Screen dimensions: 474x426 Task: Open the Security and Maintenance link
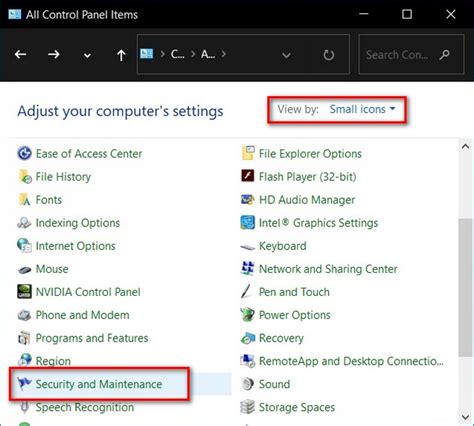pyautogui.click(x=99, y=384)
